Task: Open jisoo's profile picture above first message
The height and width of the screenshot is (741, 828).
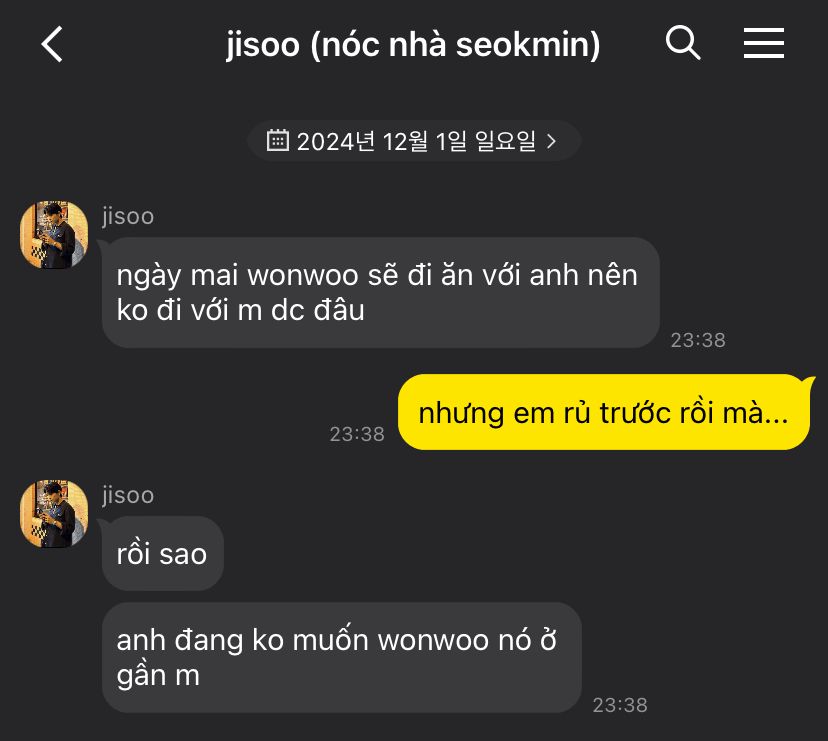Action: (54, 235)
